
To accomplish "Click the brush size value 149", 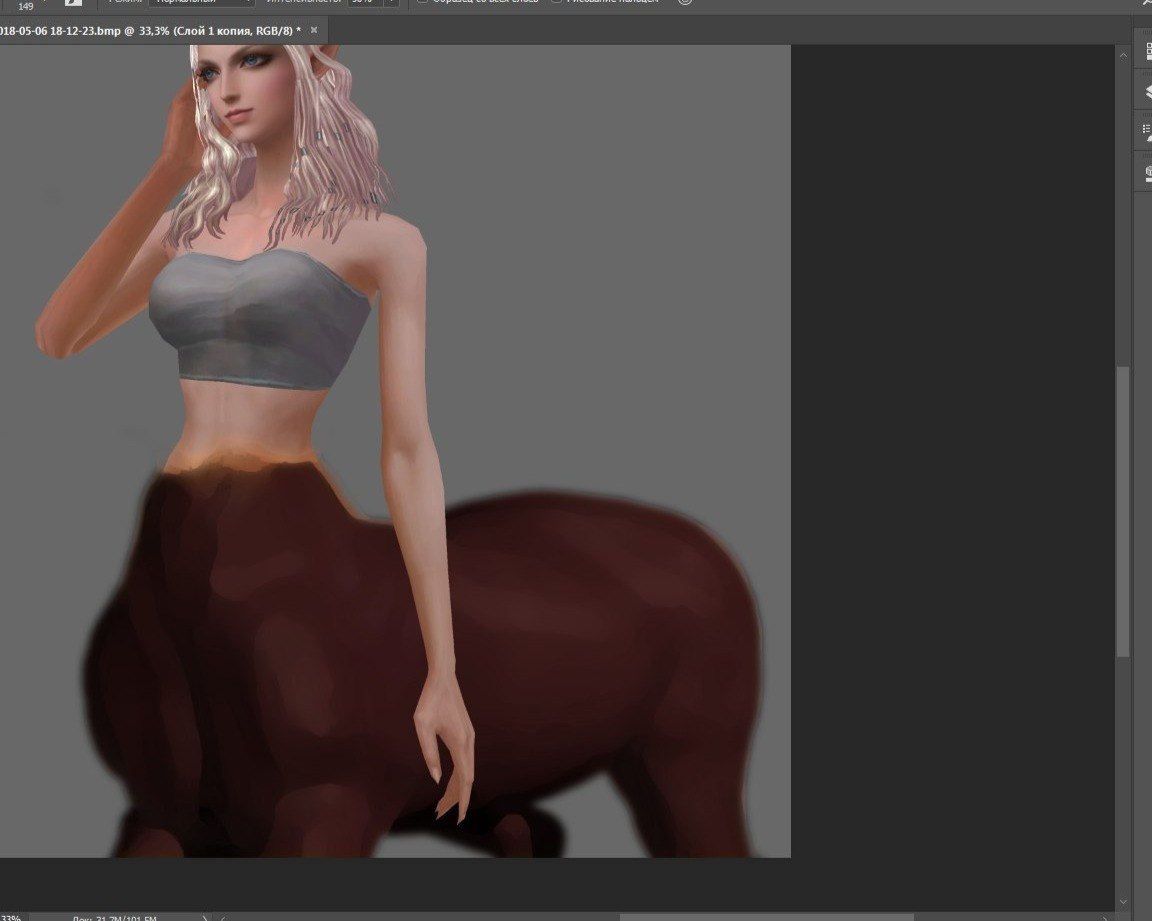I will (26, 6).
